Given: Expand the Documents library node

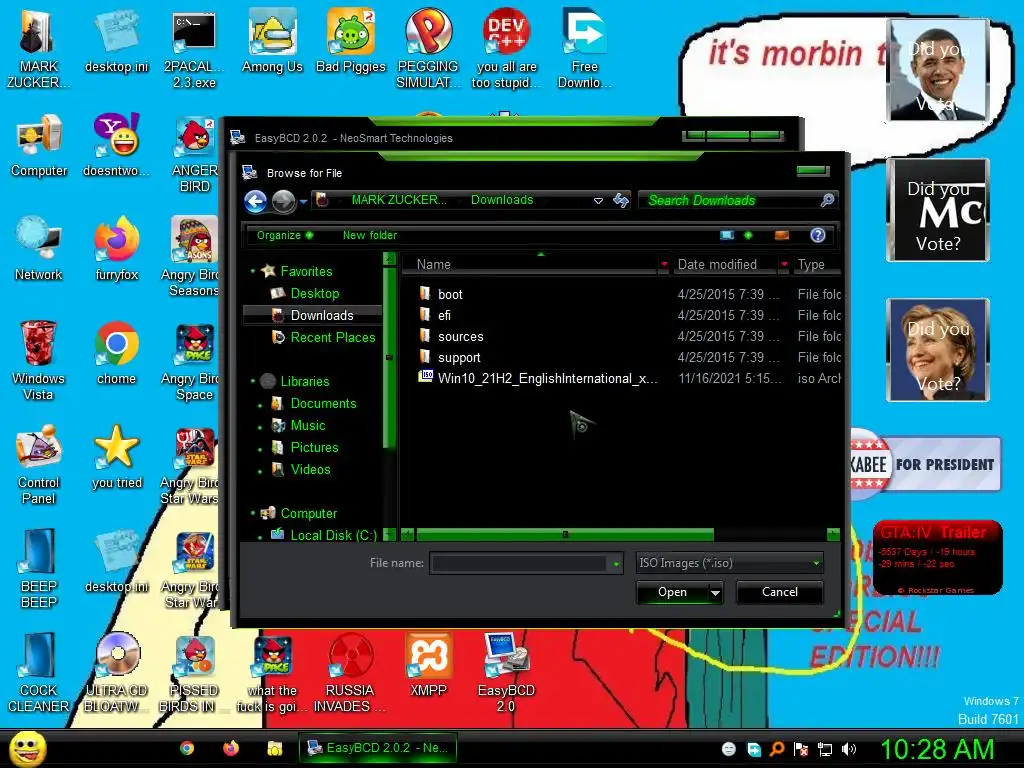Looking at the screenshot, I should (x=260, y=404).
